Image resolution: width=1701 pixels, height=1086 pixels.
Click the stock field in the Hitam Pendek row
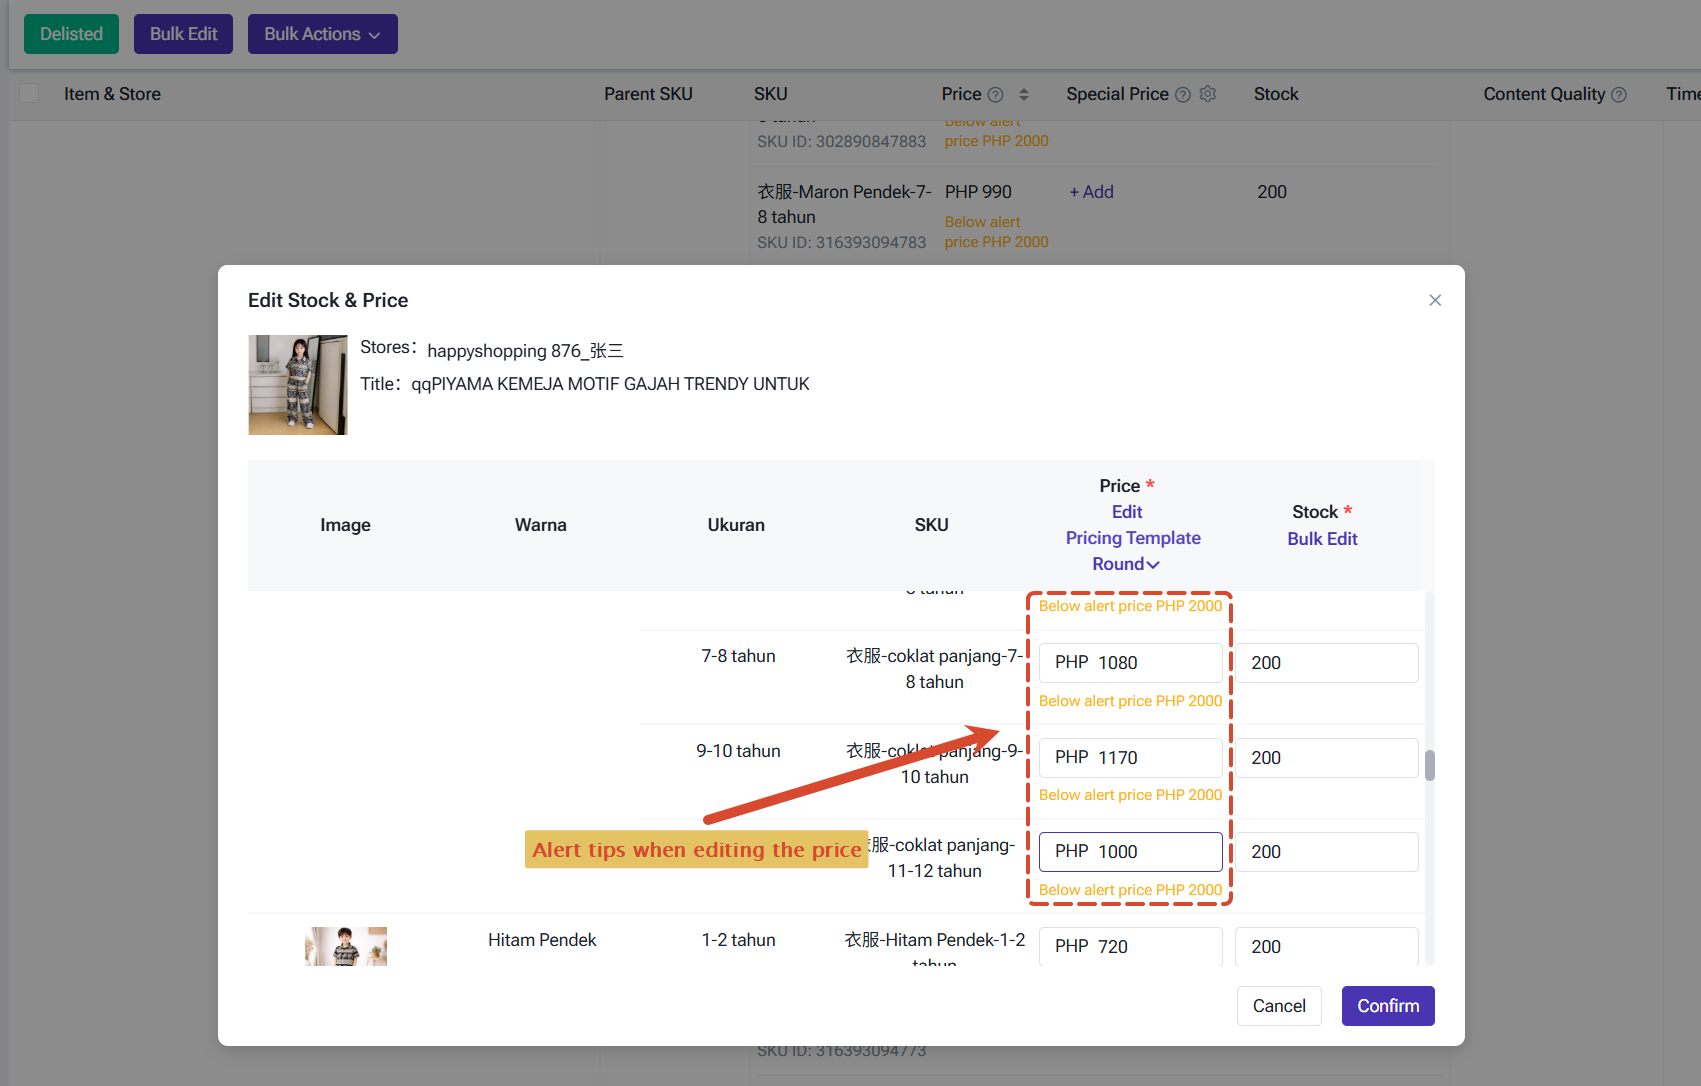(x=1327, y=946)
